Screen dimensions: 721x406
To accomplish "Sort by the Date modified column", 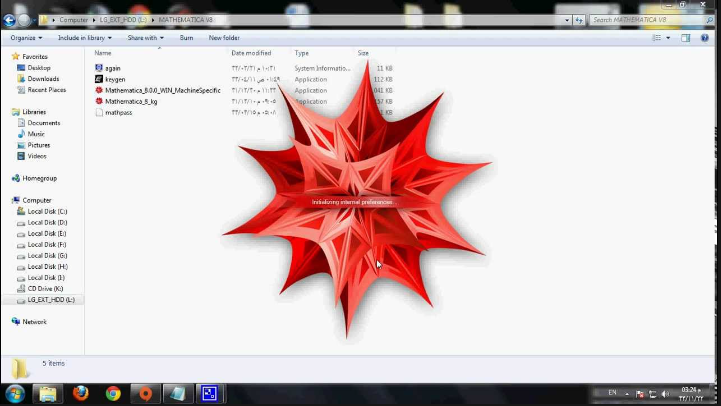I will (x=251, y=53).
